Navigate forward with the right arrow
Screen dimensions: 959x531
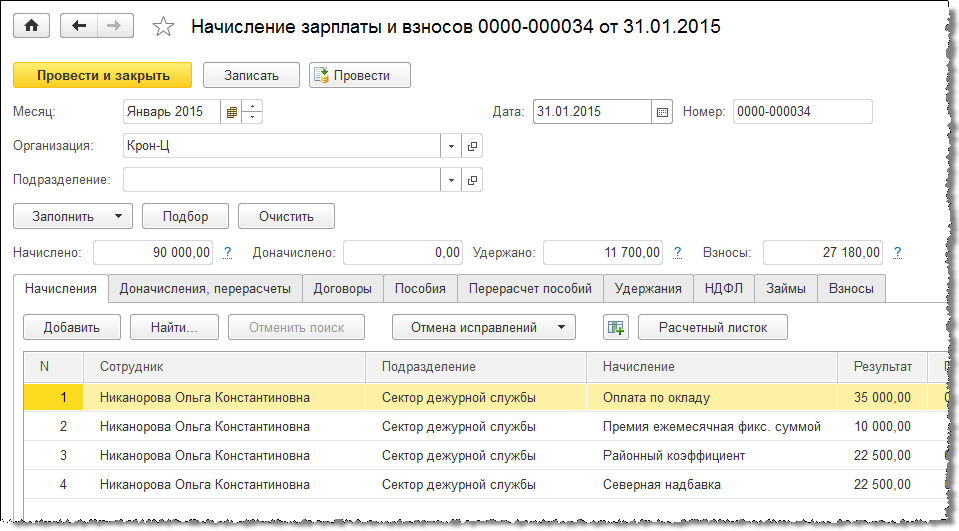(114, 26)
